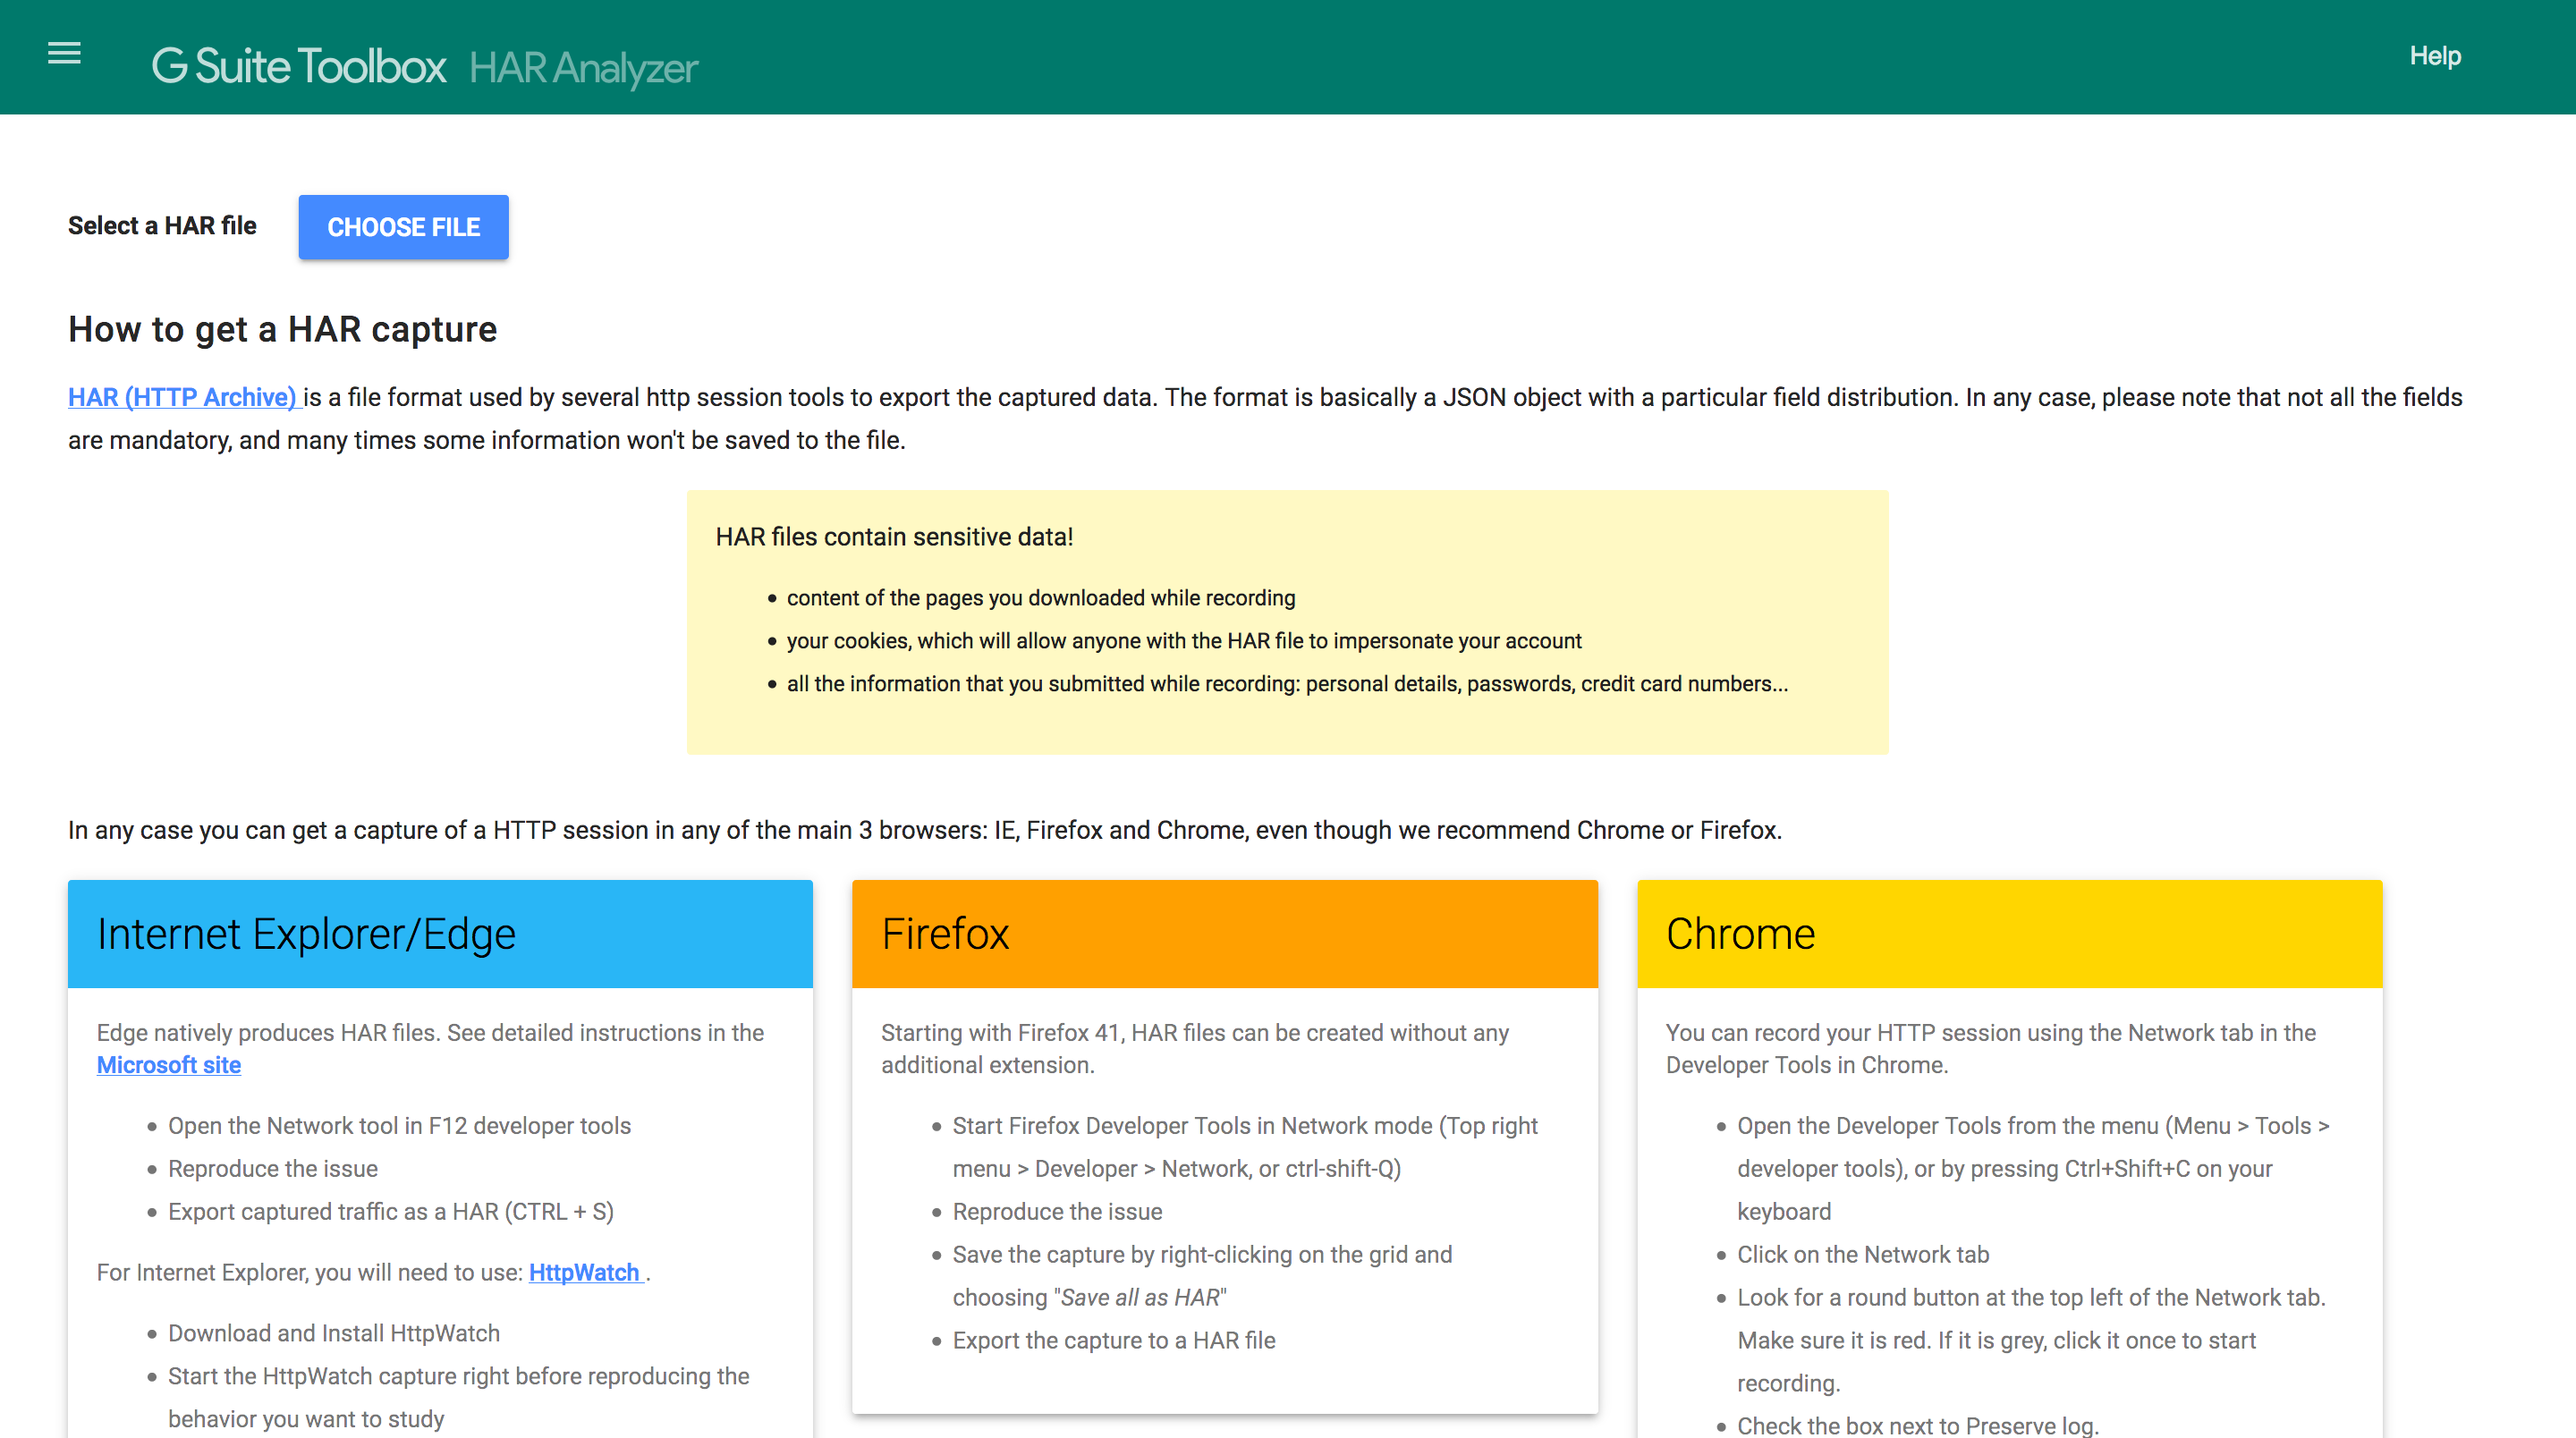Follow the HAR (HTTP Archive) link
Screen dimensions: 2576x1438
pos(183,397)
